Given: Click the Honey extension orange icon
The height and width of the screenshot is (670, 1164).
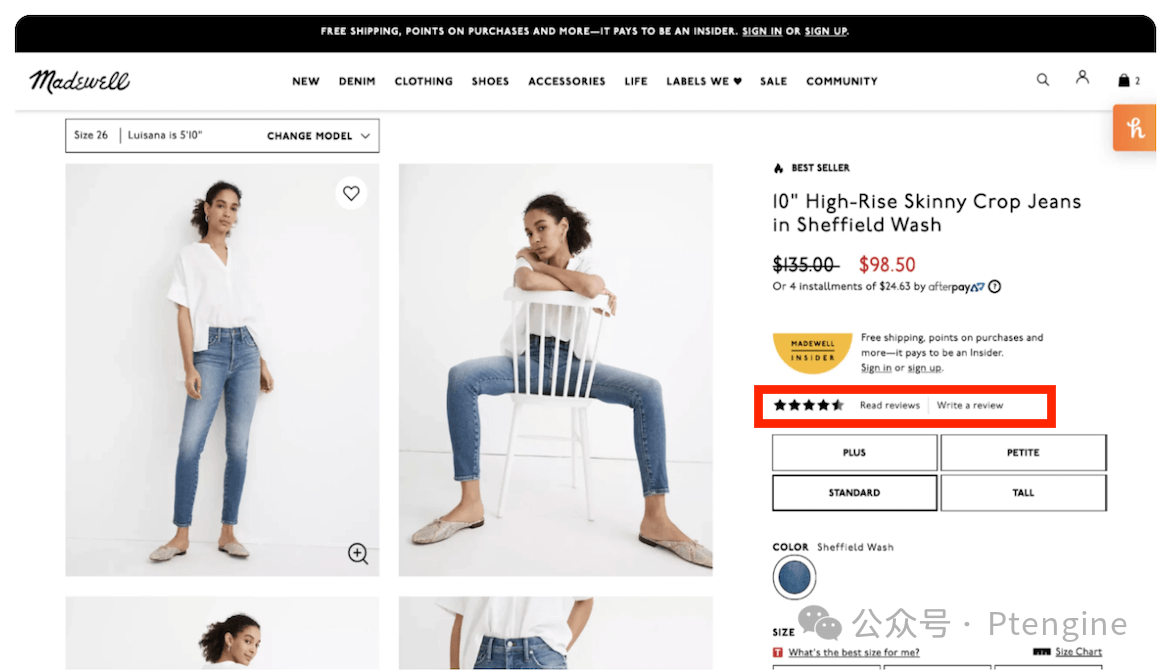Looking at the screenshot, I should point(1134,128).
